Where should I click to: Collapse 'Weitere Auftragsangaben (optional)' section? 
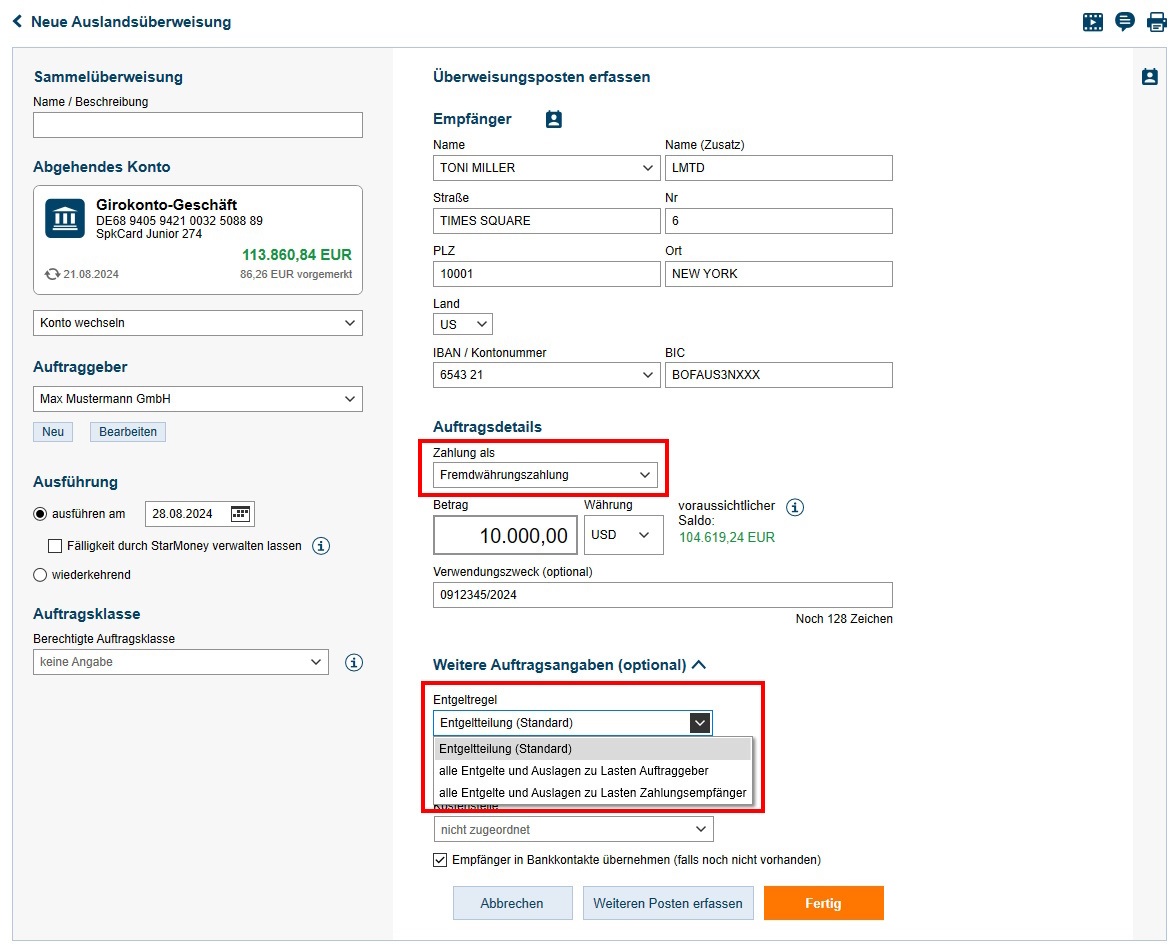click(x=699, y=664)
